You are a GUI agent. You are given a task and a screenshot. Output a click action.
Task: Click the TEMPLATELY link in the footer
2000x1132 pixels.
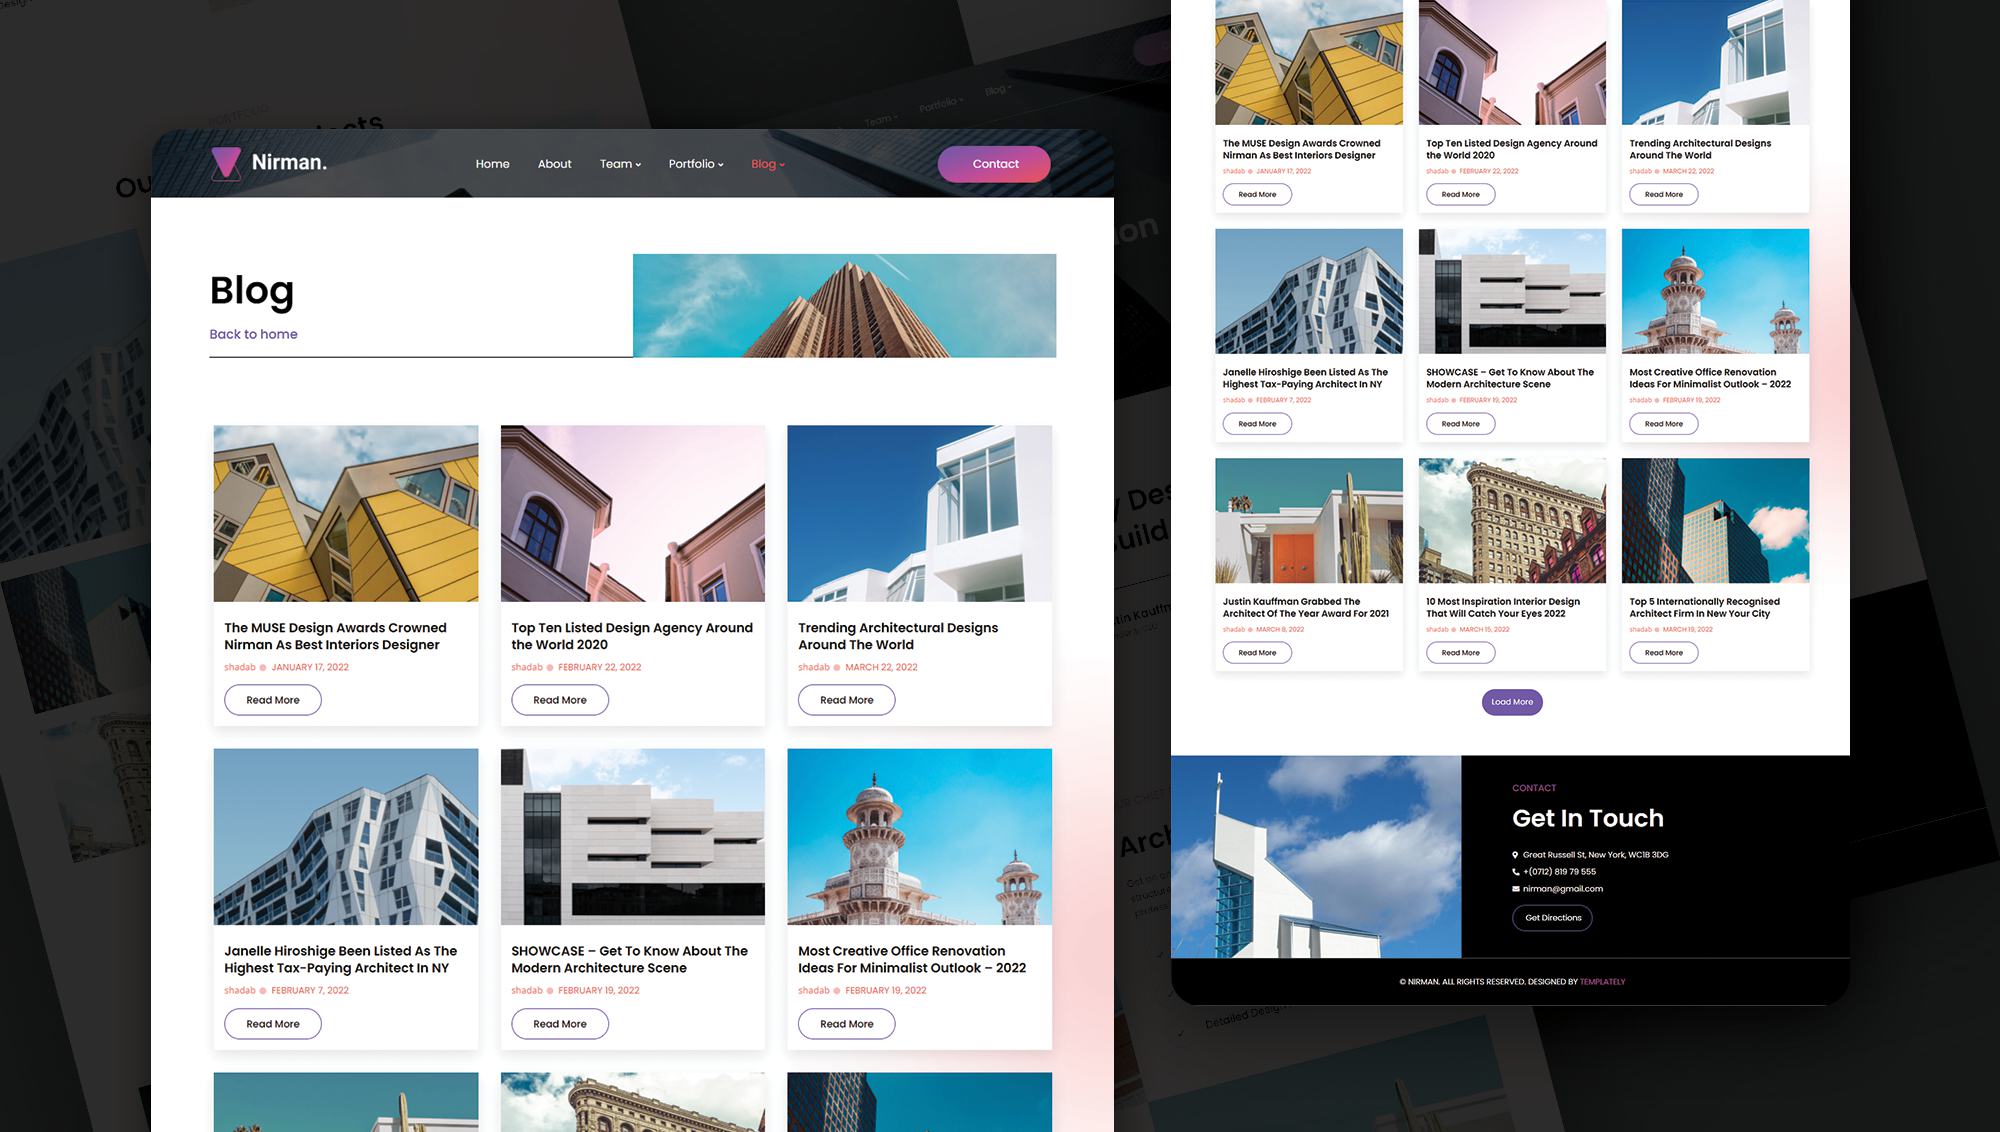[1600, 981]
